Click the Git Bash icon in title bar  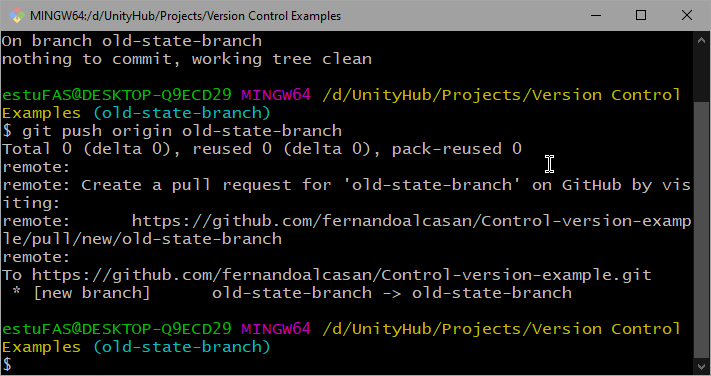click(x=17, y=15)
